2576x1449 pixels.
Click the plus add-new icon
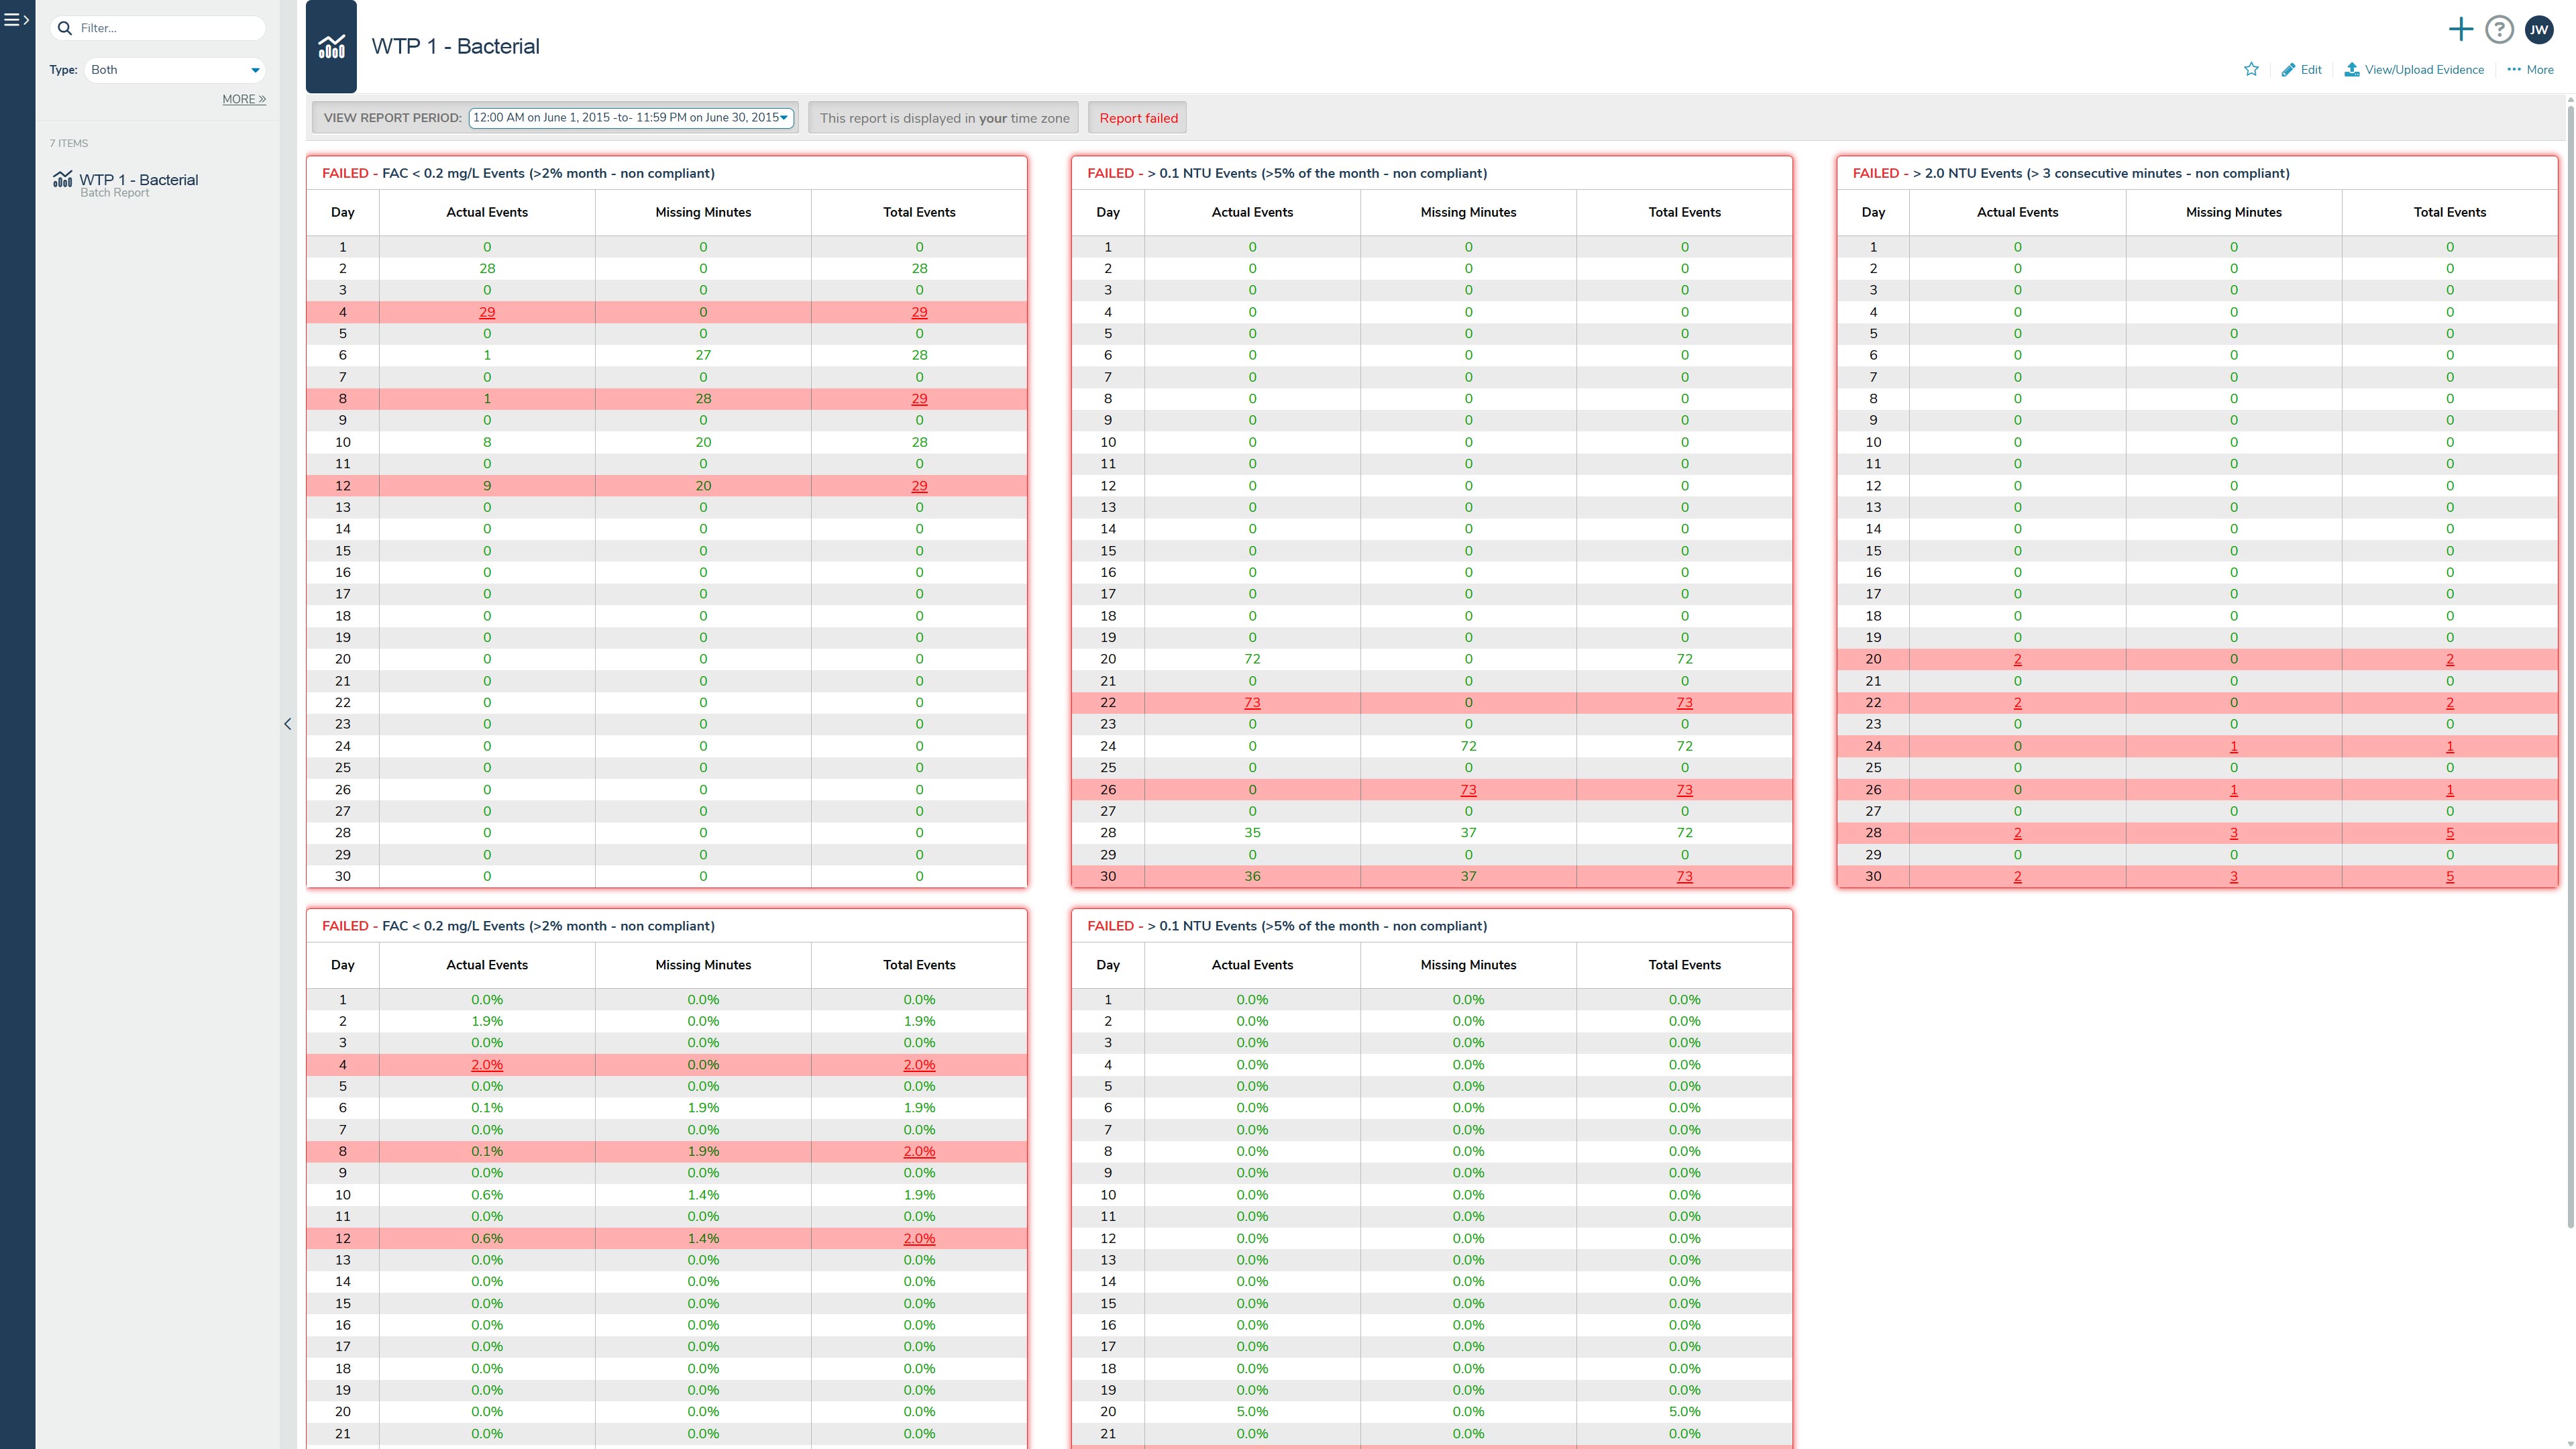2460,30
